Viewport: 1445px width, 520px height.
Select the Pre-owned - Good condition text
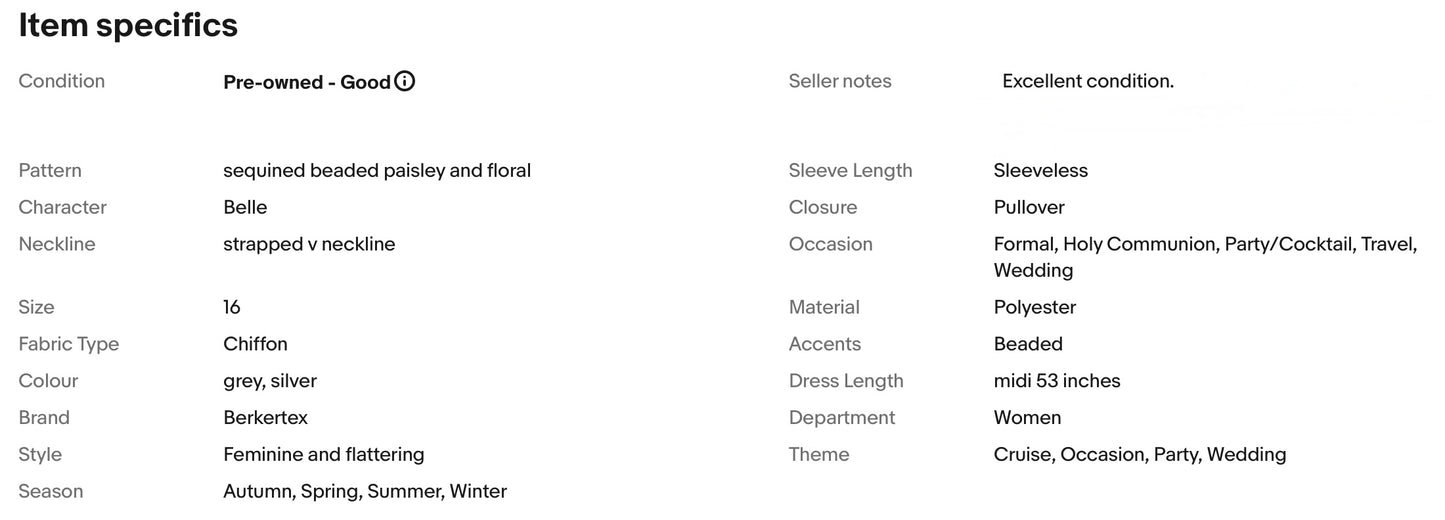307,82
